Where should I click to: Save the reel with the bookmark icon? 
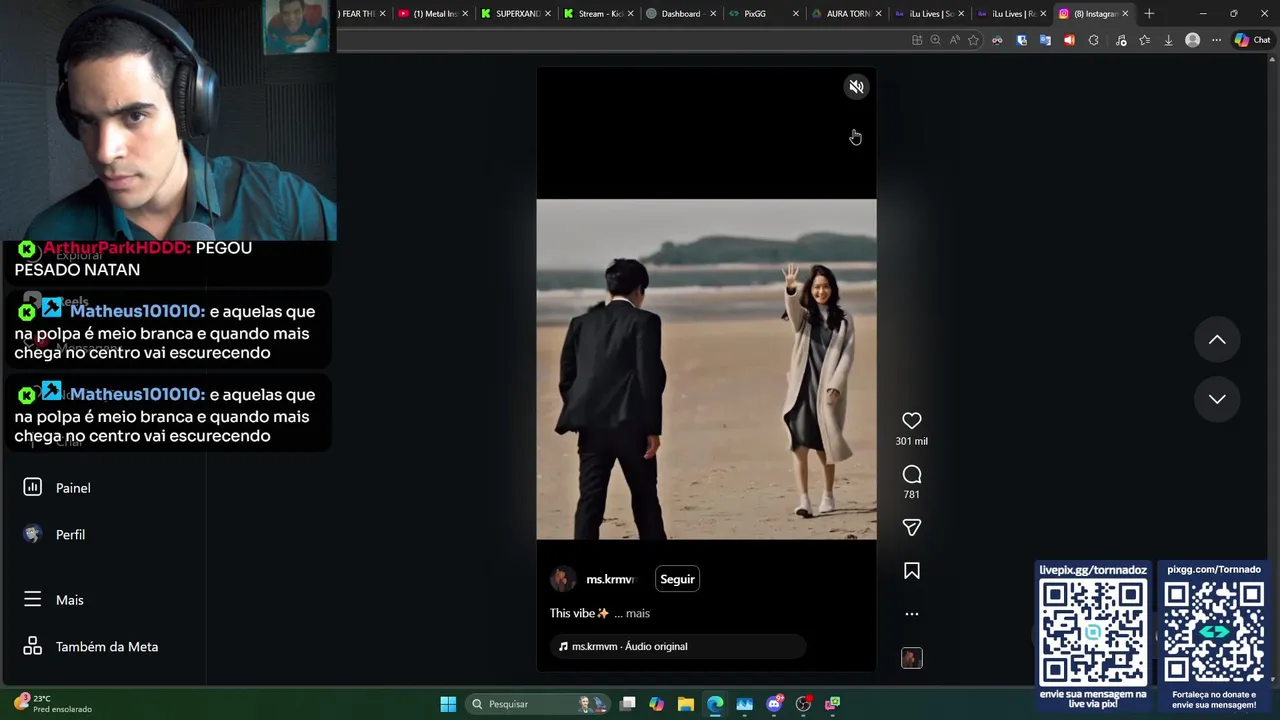tap(911, 571)
